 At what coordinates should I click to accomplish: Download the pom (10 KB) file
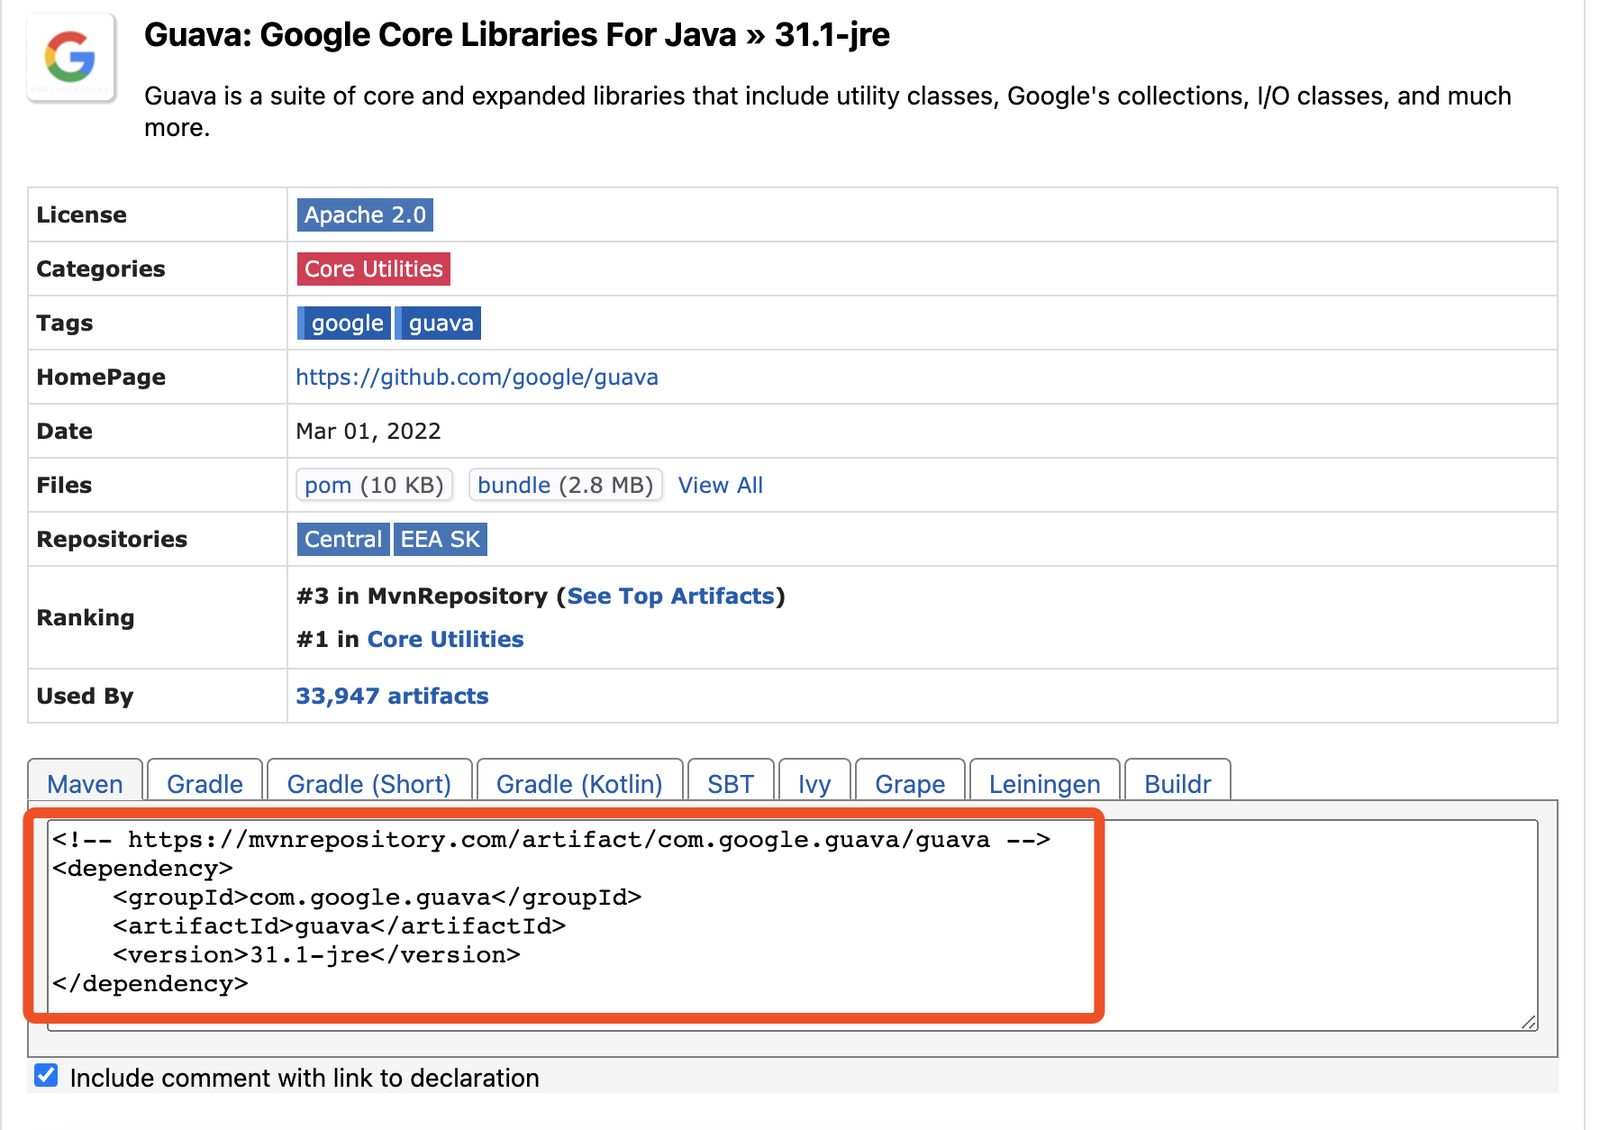(x=374, y=485)
